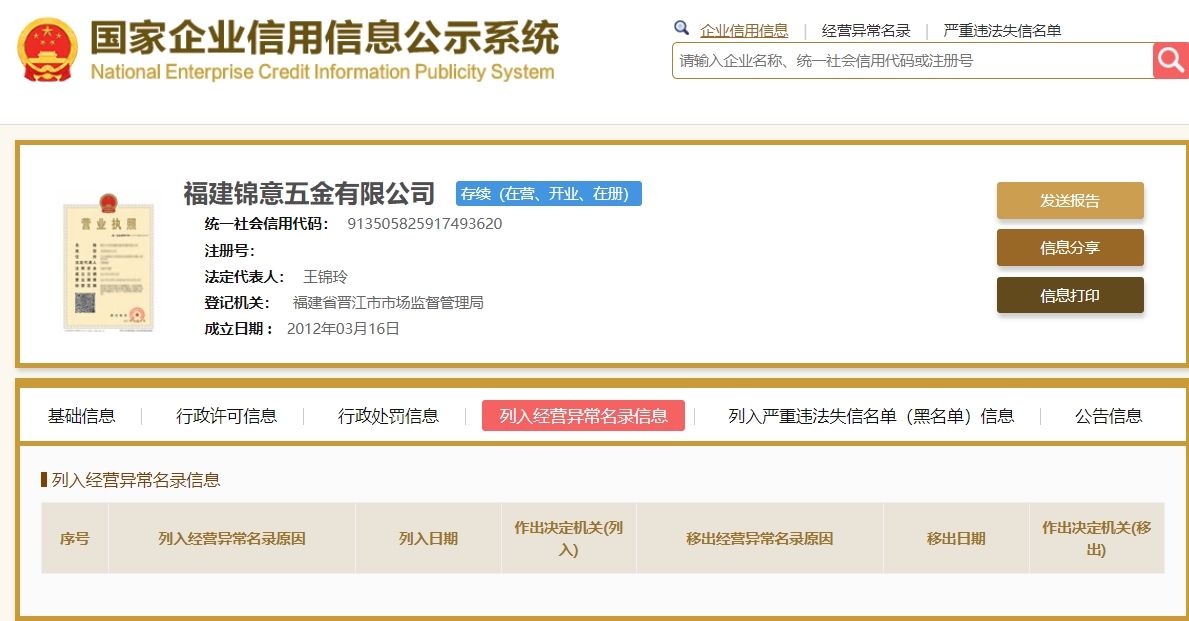The width and height of the screenshot is (1189, 621).
Task: Open the business license thumbnail image
Action: [108, 262]
